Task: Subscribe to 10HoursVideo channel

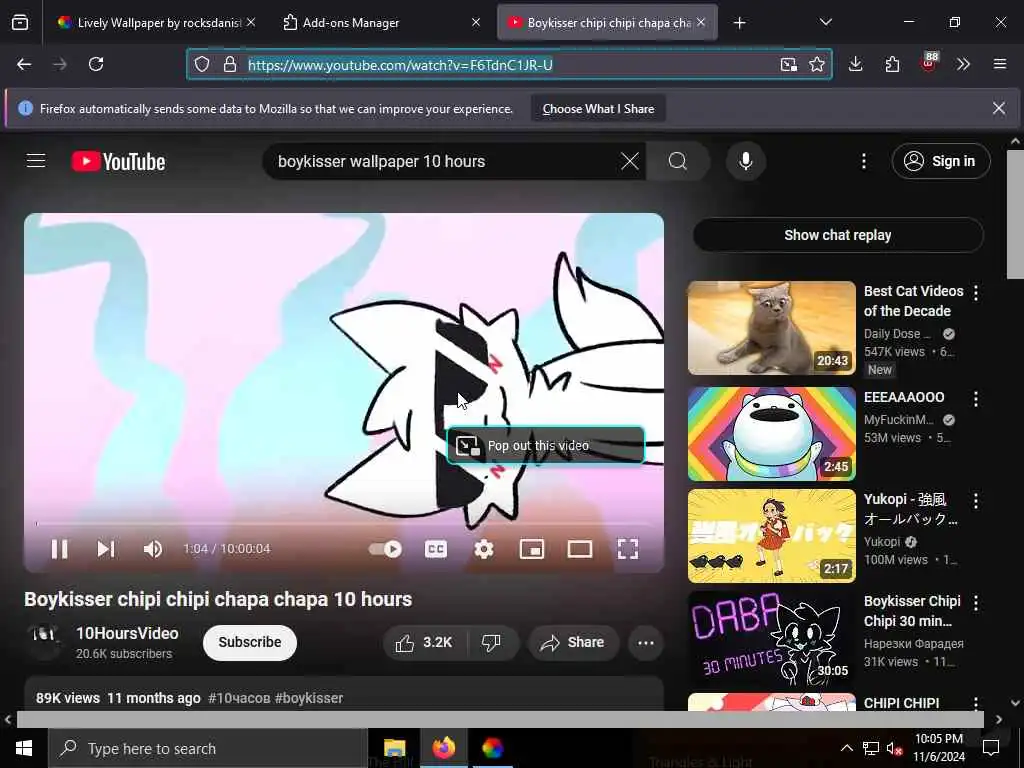Action: pyautogui.click(x=249, y=643)
